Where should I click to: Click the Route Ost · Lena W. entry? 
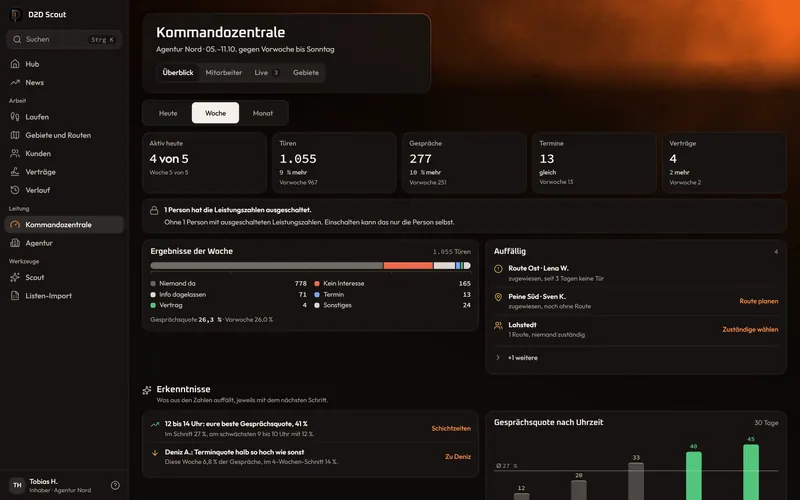pos(635,273)
